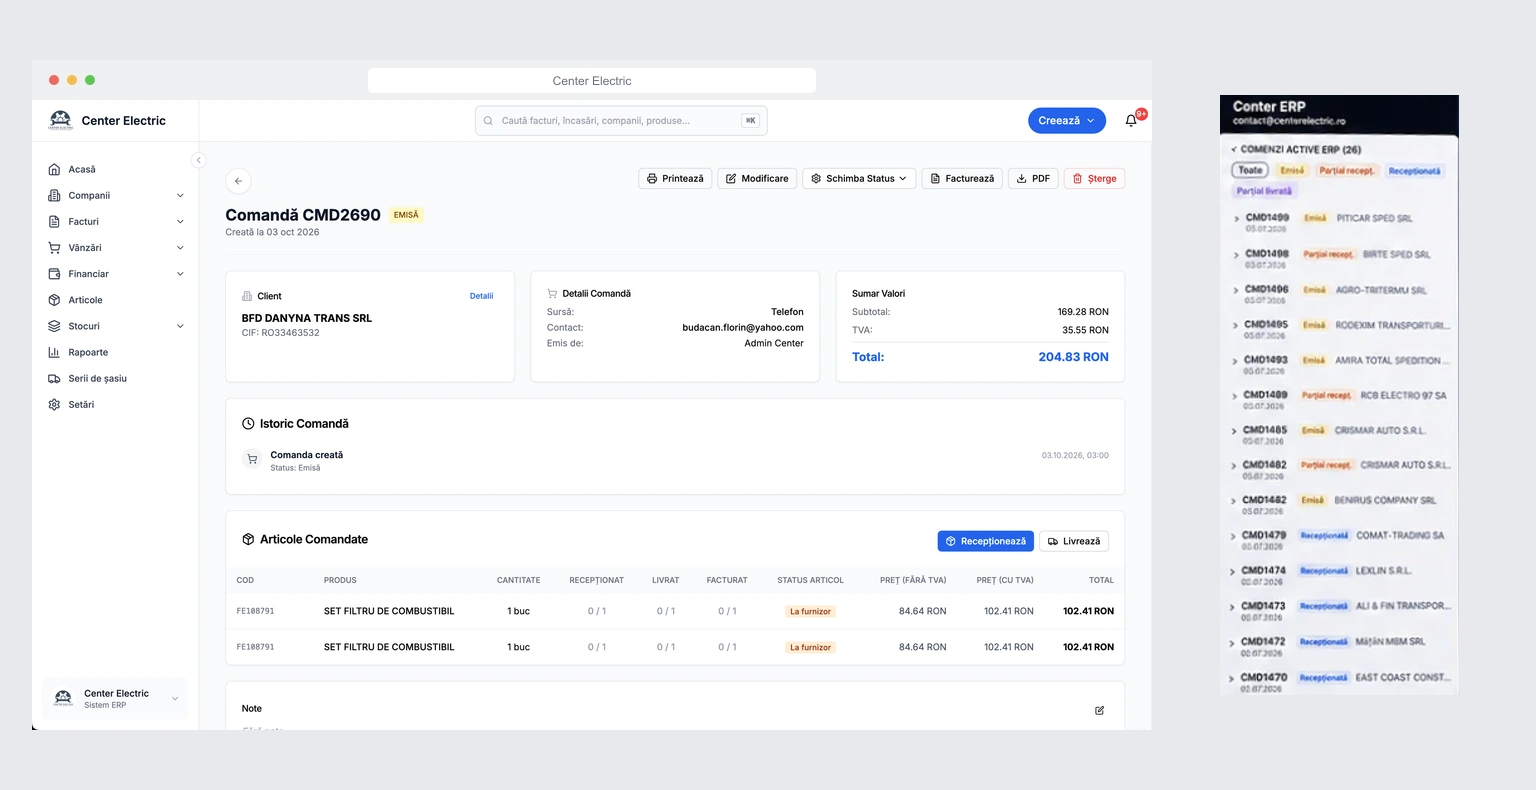Select the Toate filter in Center ERP panel
Viewport: 1536px width, 790px height.
1250,170
